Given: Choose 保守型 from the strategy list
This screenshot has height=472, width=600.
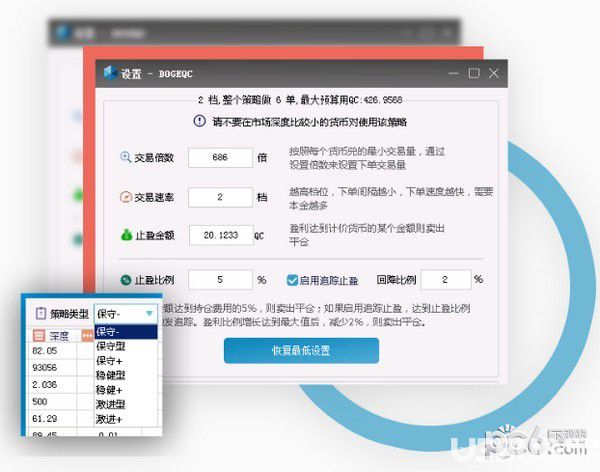Looking at the screenshot, I should coord(126,346).
